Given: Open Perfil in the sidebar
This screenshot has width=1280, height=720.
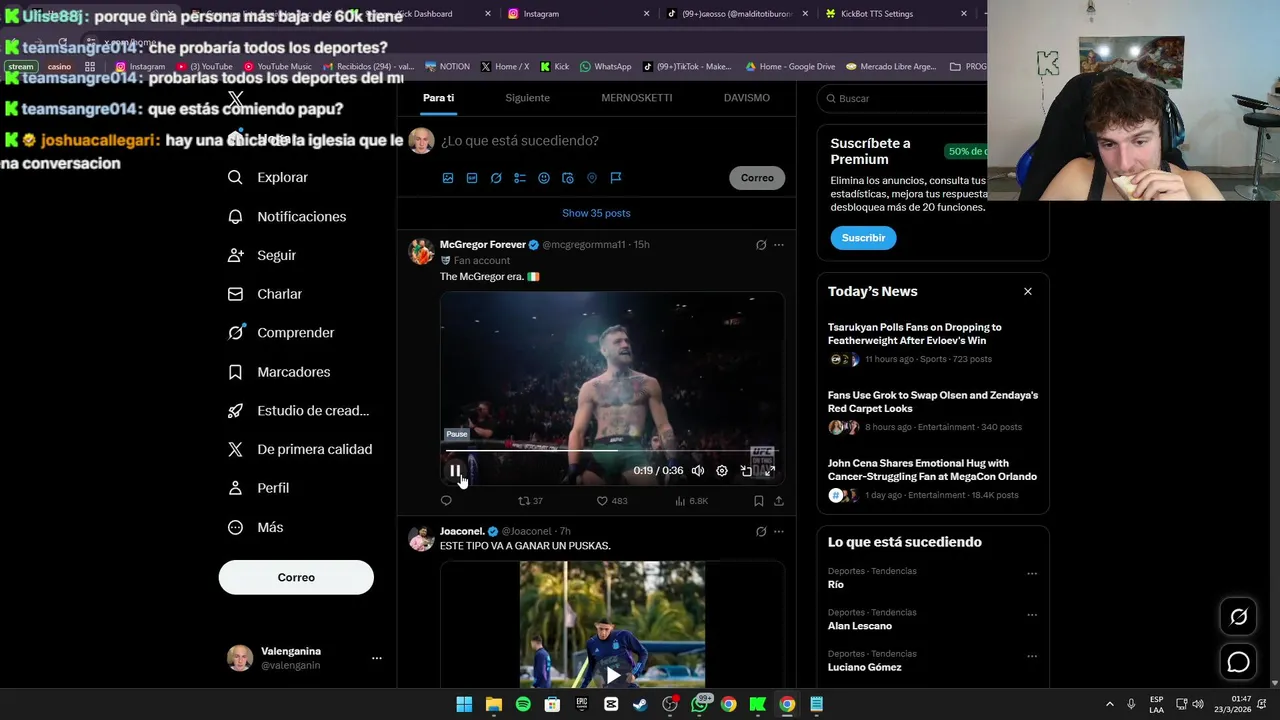Looking at the screenshot, I should [259, 488].
